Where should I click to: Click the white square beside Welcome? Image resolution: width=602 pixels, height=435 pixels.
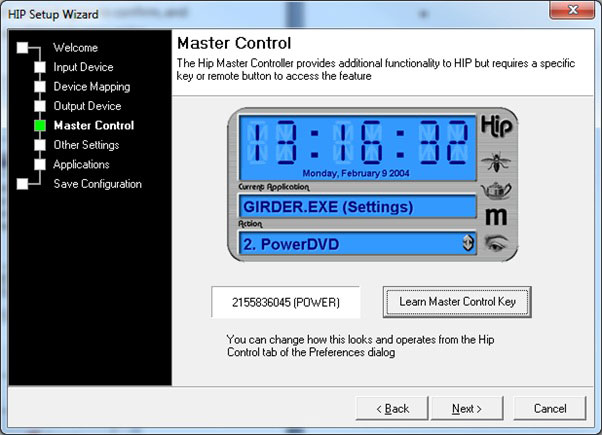tap(22, 48)
